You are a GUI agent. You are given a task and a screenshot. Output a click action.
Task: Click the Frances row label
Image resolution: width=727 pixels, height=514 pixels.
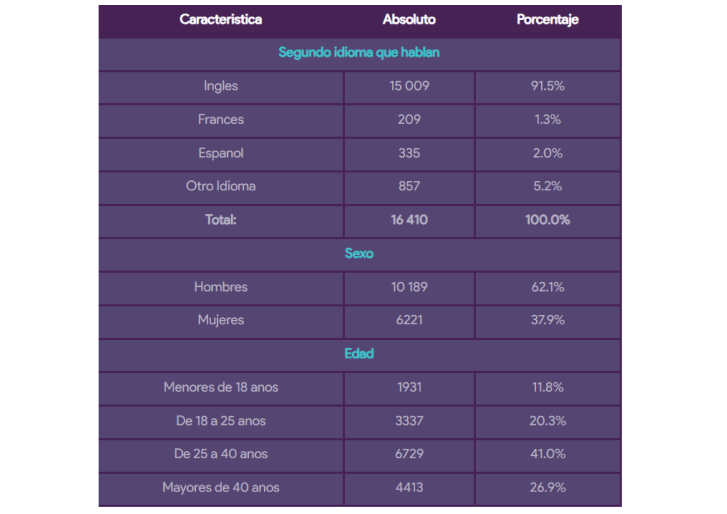tap(221, 119)
